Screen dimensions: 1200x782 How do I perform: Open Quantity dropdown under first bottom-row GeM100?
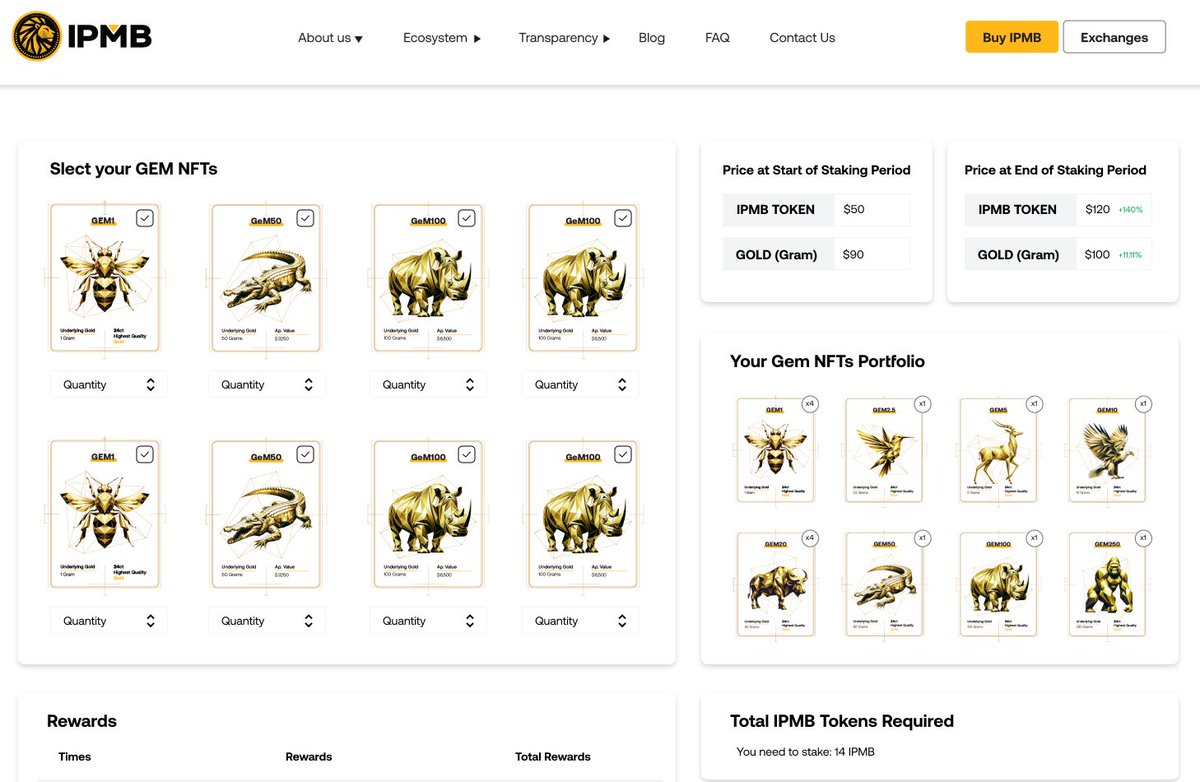[428, 620]
